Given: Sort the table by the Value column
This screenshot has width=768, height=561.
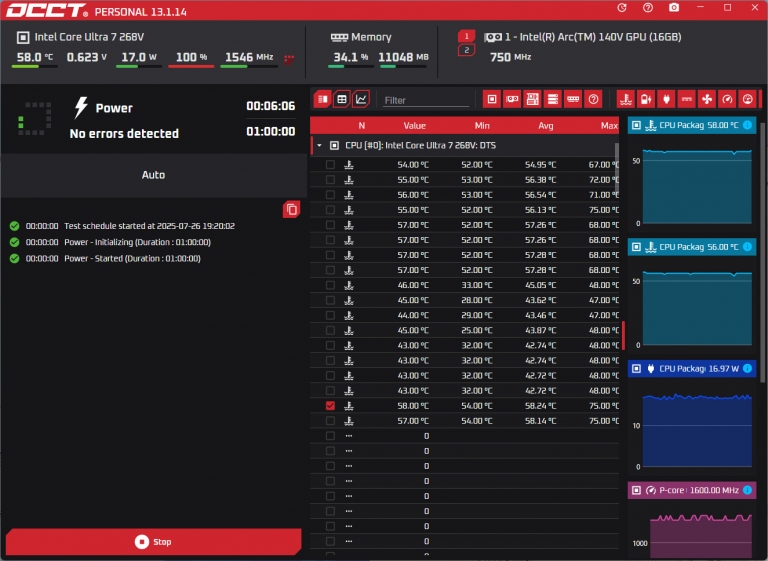Looking at the screenshot, I should (414, 126).
